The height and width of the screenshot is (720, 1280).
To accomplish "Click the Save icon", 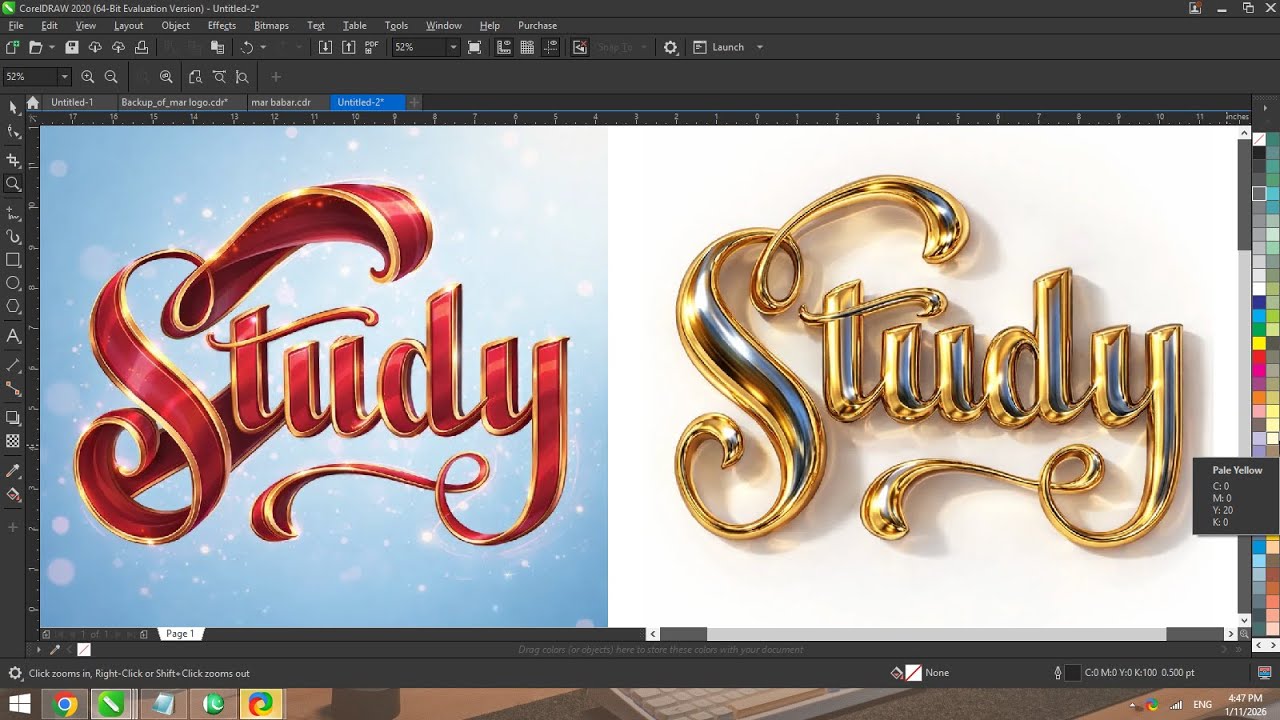I will 71,47.
